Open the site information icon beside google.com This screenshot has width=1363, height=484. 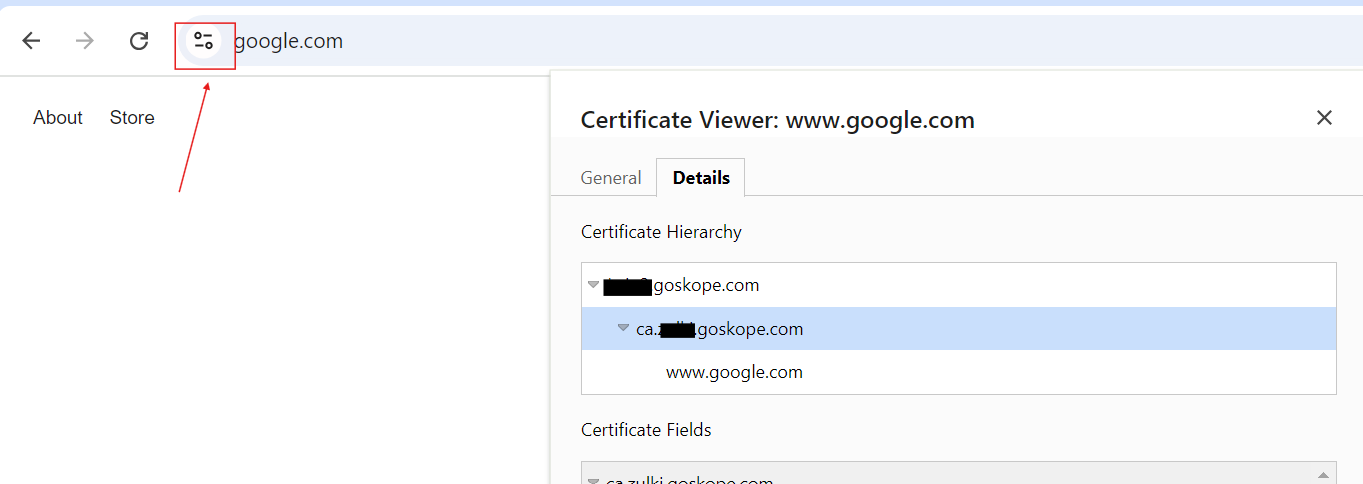pos(204,41)
